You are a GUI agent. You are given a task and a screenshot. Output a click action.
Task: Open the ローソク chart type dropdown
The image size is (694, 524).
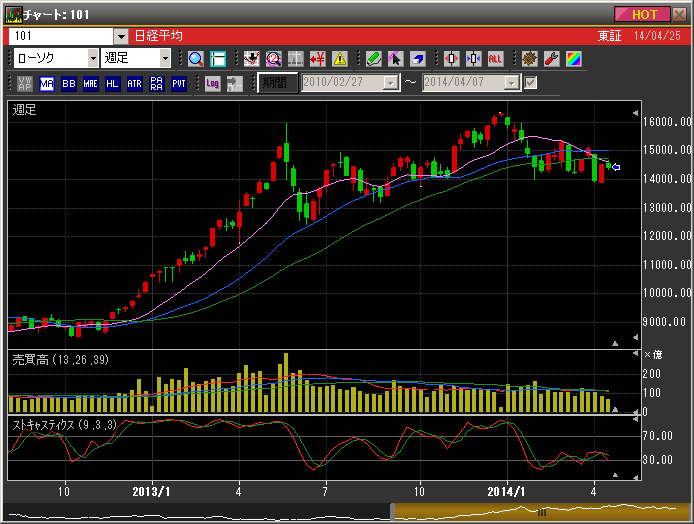91,58
